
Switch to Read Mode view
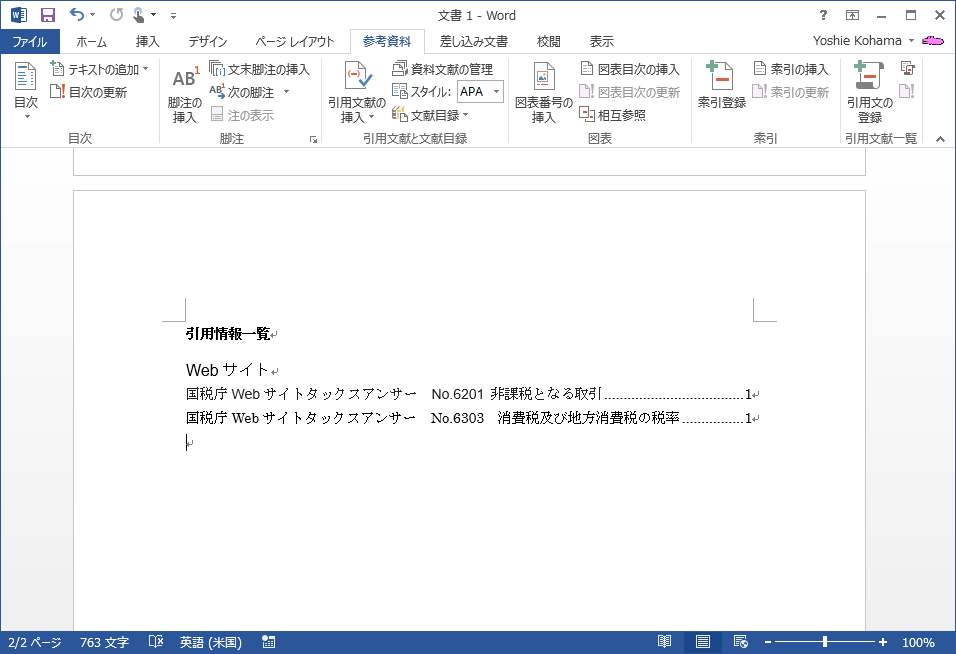(665, 642)
